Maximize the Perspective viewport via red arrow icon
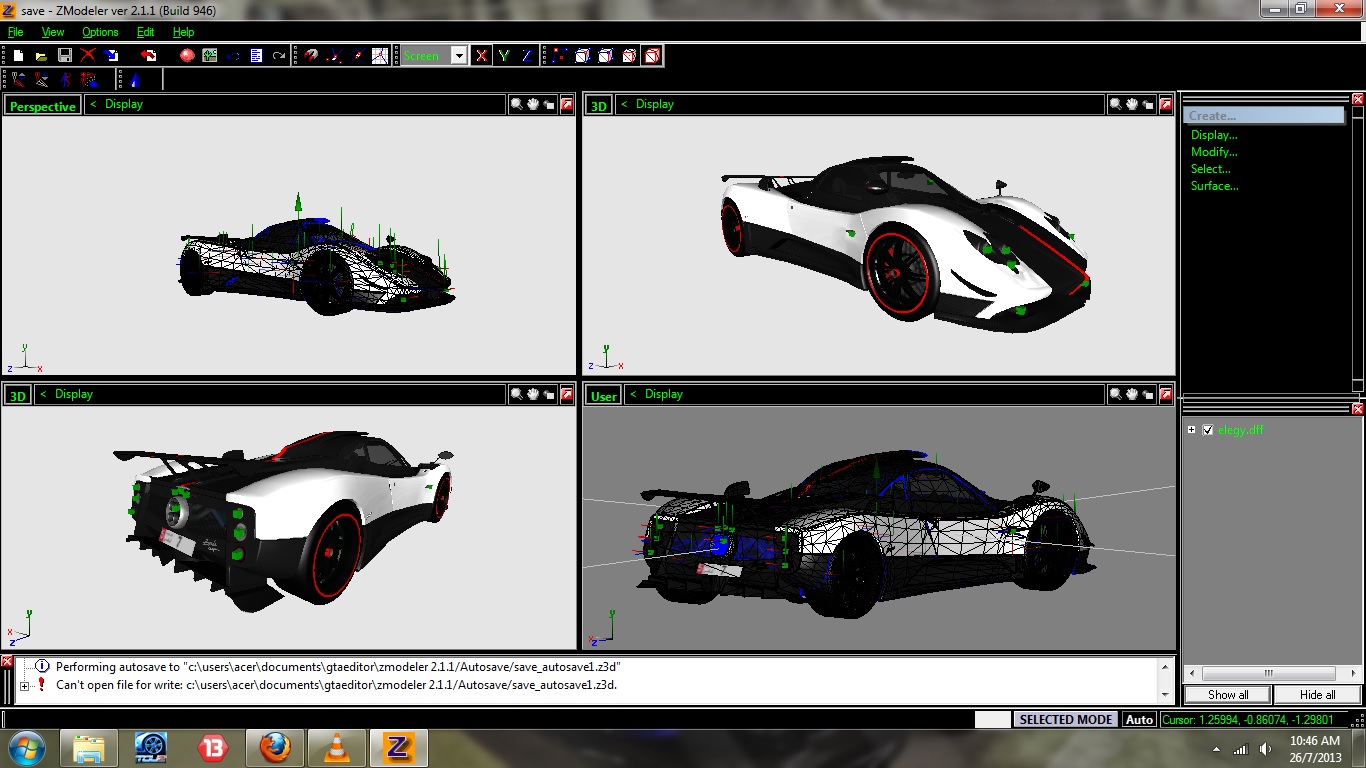 point(567,104)
